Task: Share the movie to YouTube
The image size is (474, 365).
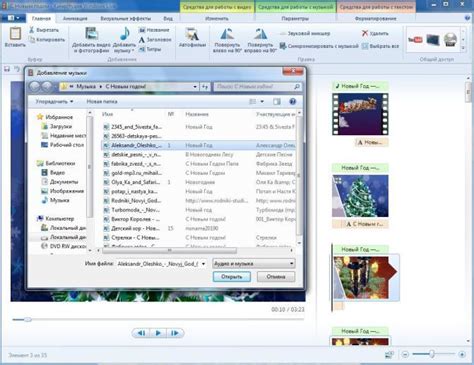Action: [x=415, y=40]
